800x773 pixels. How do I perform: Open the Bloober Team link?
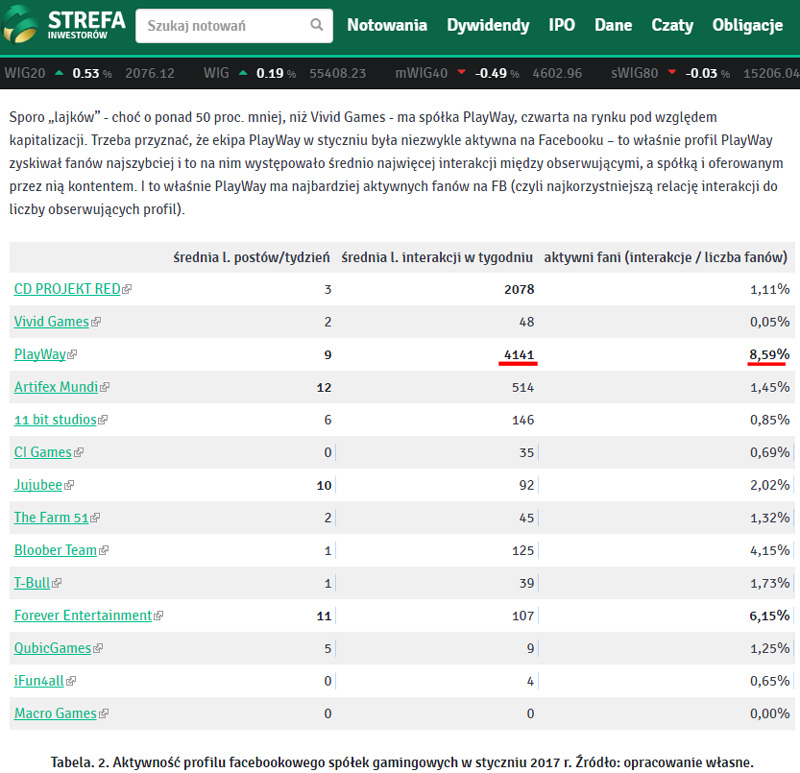click(55, 550)
